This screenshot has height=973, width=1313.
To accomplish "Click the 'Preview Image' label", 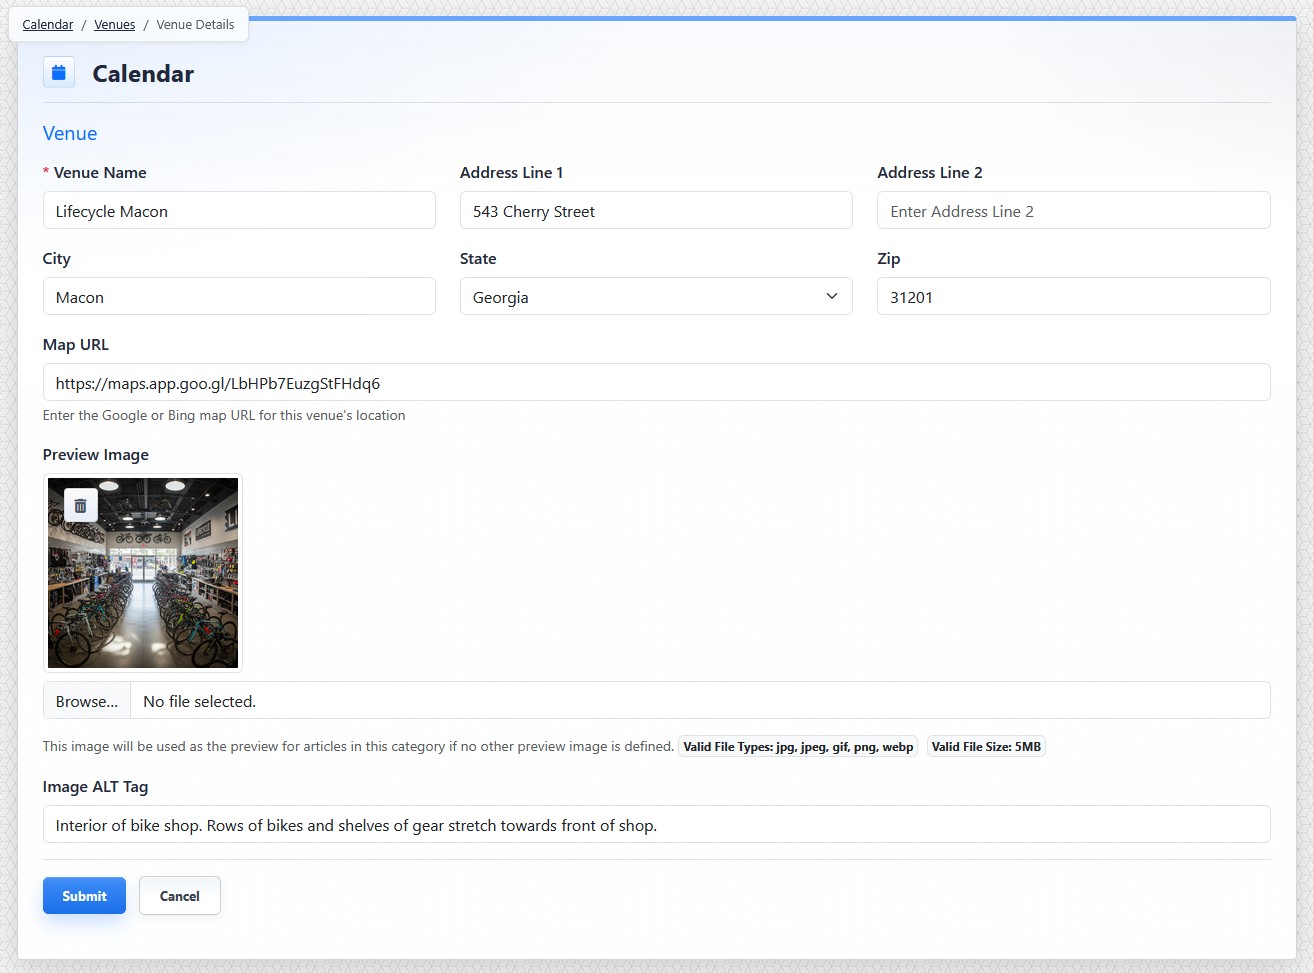I will point(96,454).
